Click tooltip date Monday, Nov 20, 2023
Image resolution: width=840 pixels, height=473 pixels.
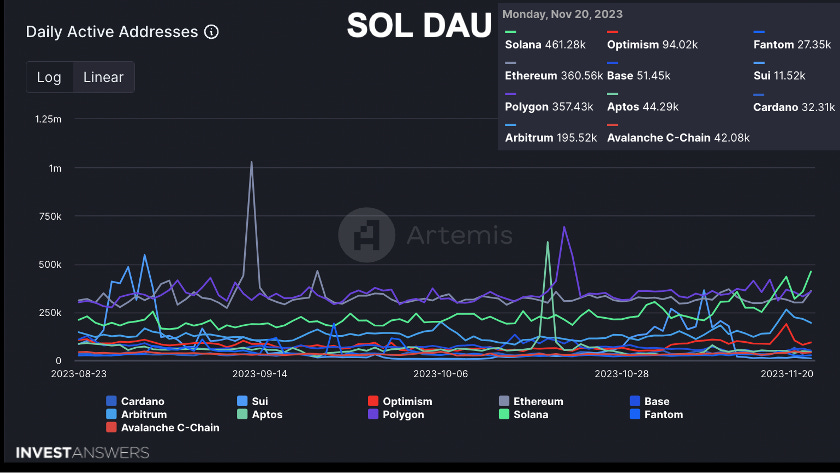562,14
